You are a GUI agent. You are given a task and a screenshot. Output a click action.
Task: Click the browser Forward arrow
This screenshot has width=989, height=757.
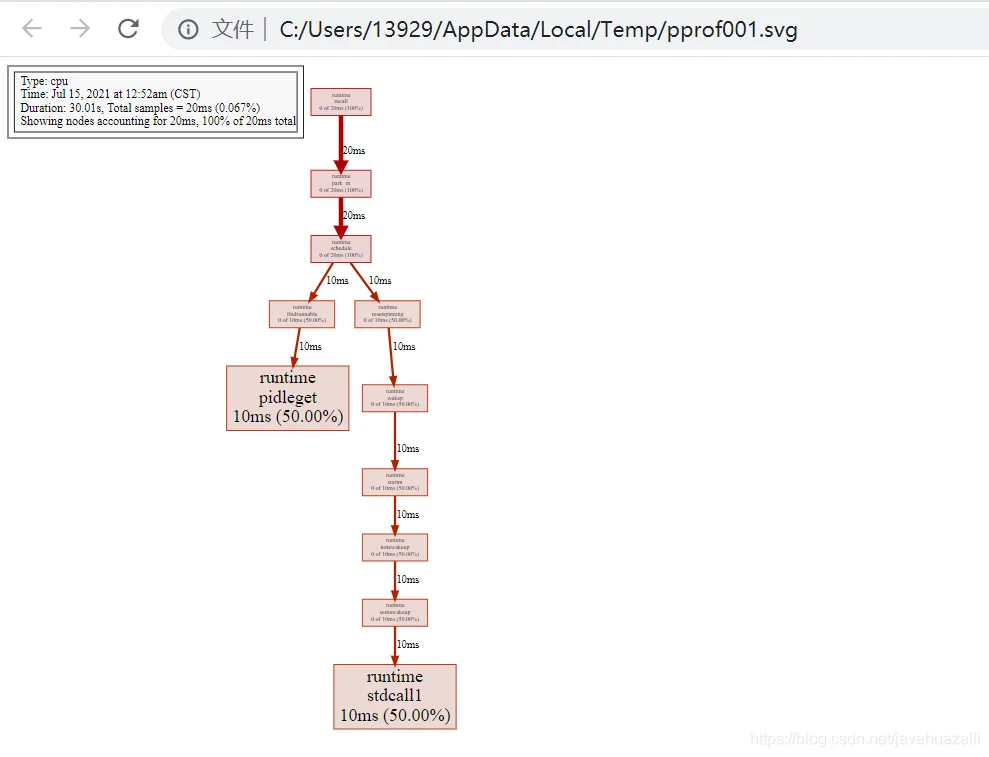pos(80,28)
